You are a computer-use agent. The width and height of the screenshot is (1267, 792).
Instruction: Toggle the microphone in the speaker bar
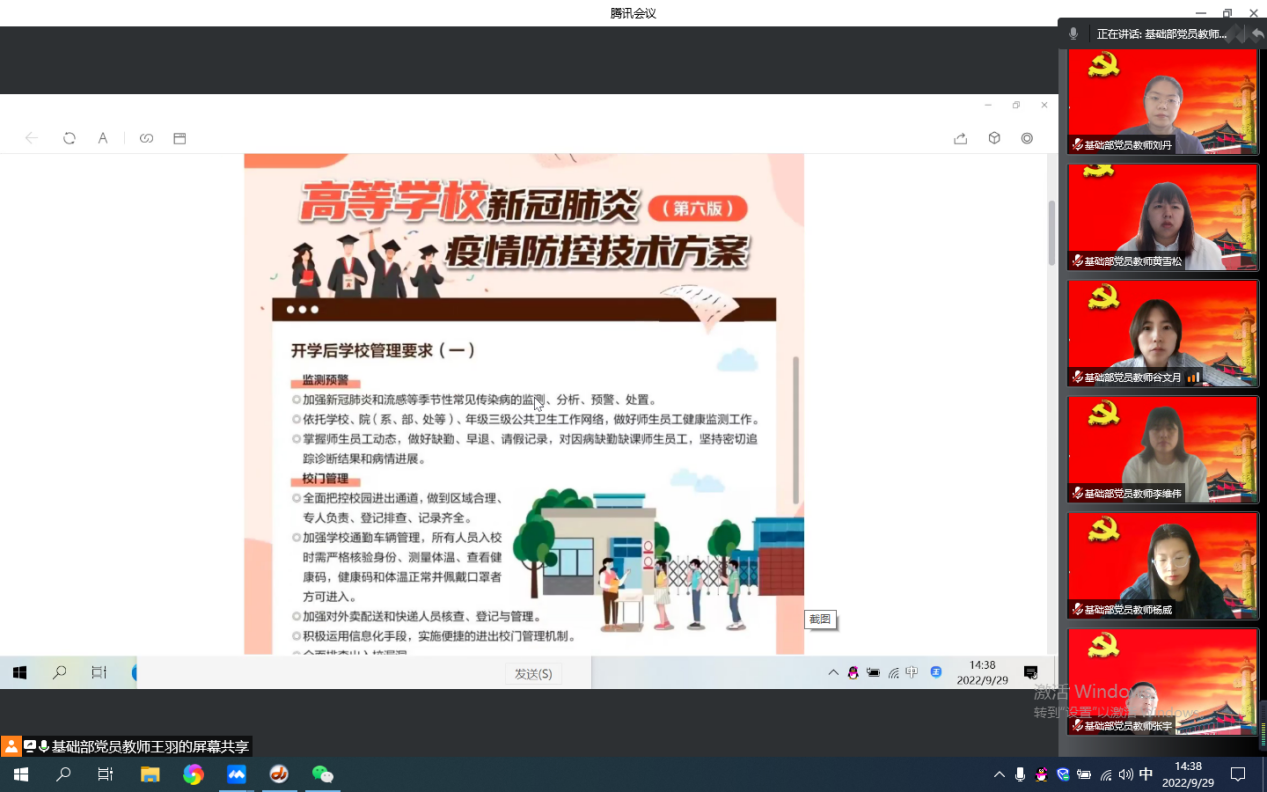coord(1073,34)
